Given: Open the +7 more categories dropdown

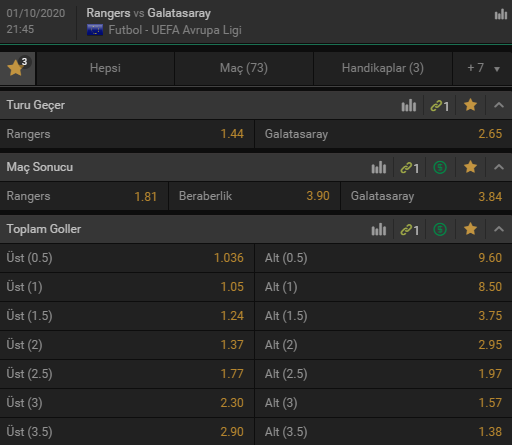Looking at the screenshot, I should [483, 68].
